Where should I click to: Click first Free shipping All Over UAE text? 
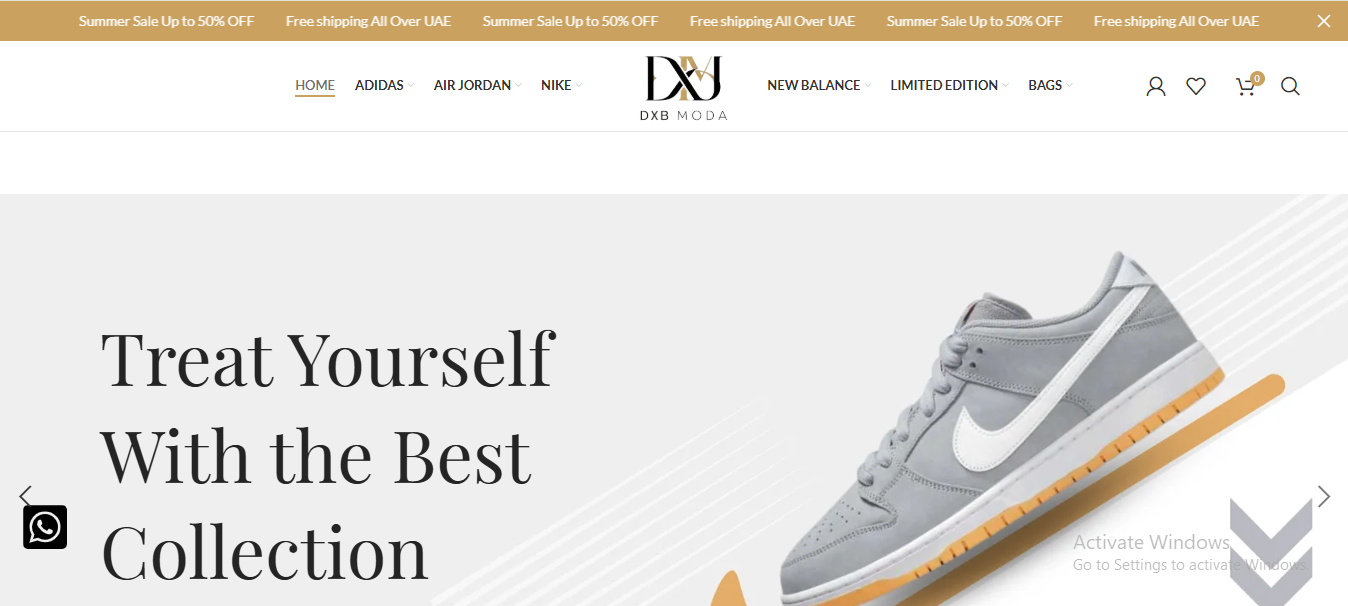coord(368,21)
